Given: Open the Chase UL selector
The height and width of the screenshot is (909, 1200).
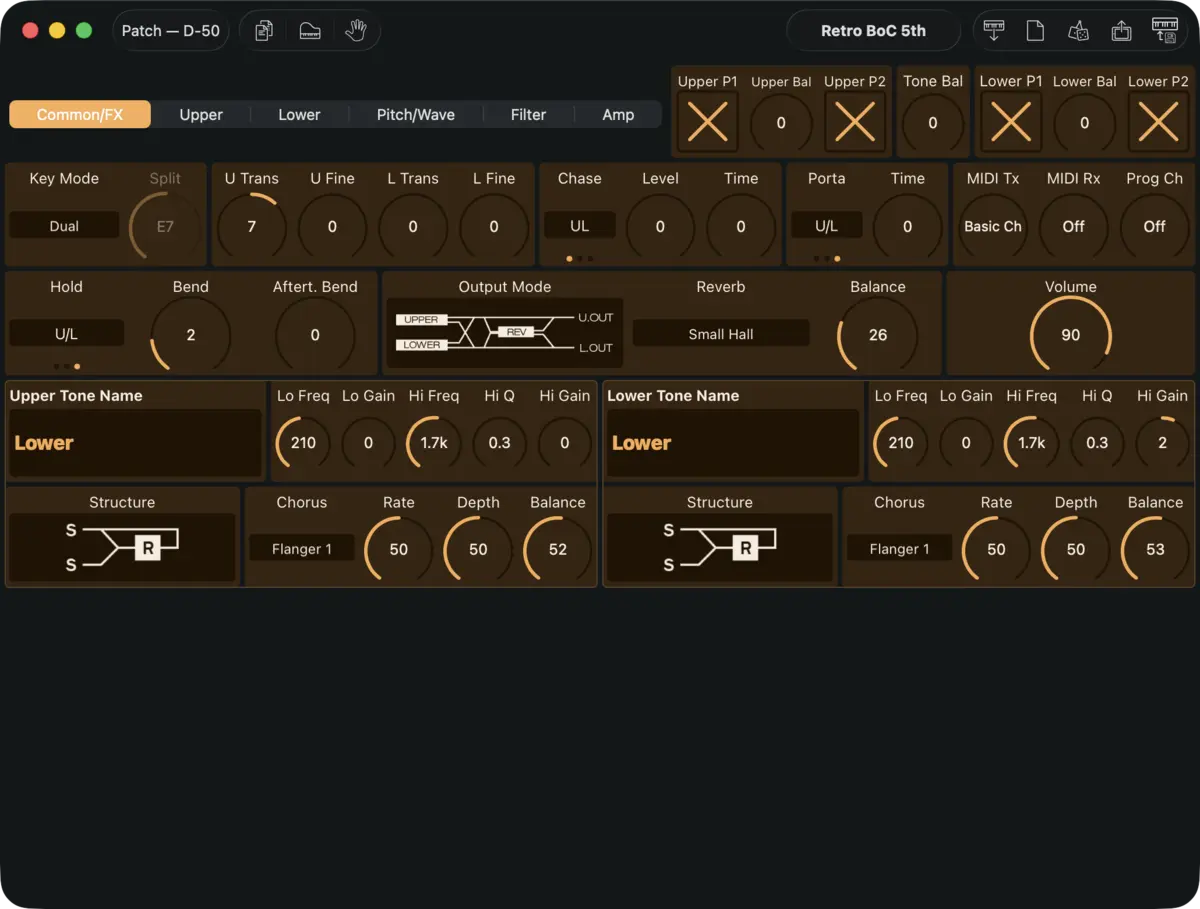Looking at the screenshot, I should point(580,226).
